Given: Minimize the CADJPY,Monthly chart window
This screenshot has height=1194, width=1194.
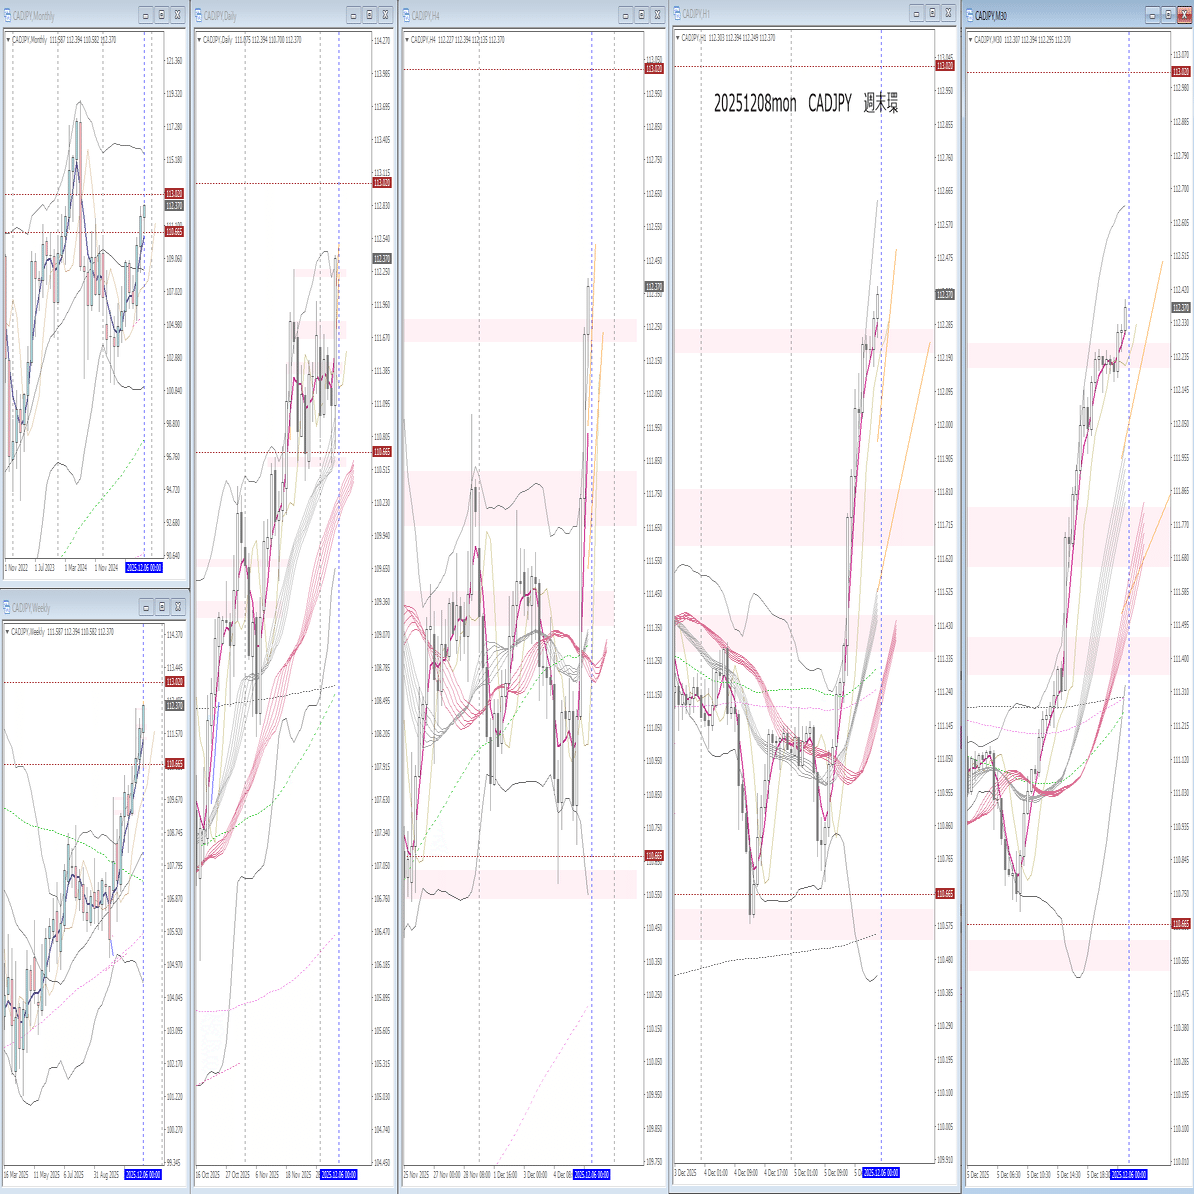Looking at the screenshot, I should point(145,15).
